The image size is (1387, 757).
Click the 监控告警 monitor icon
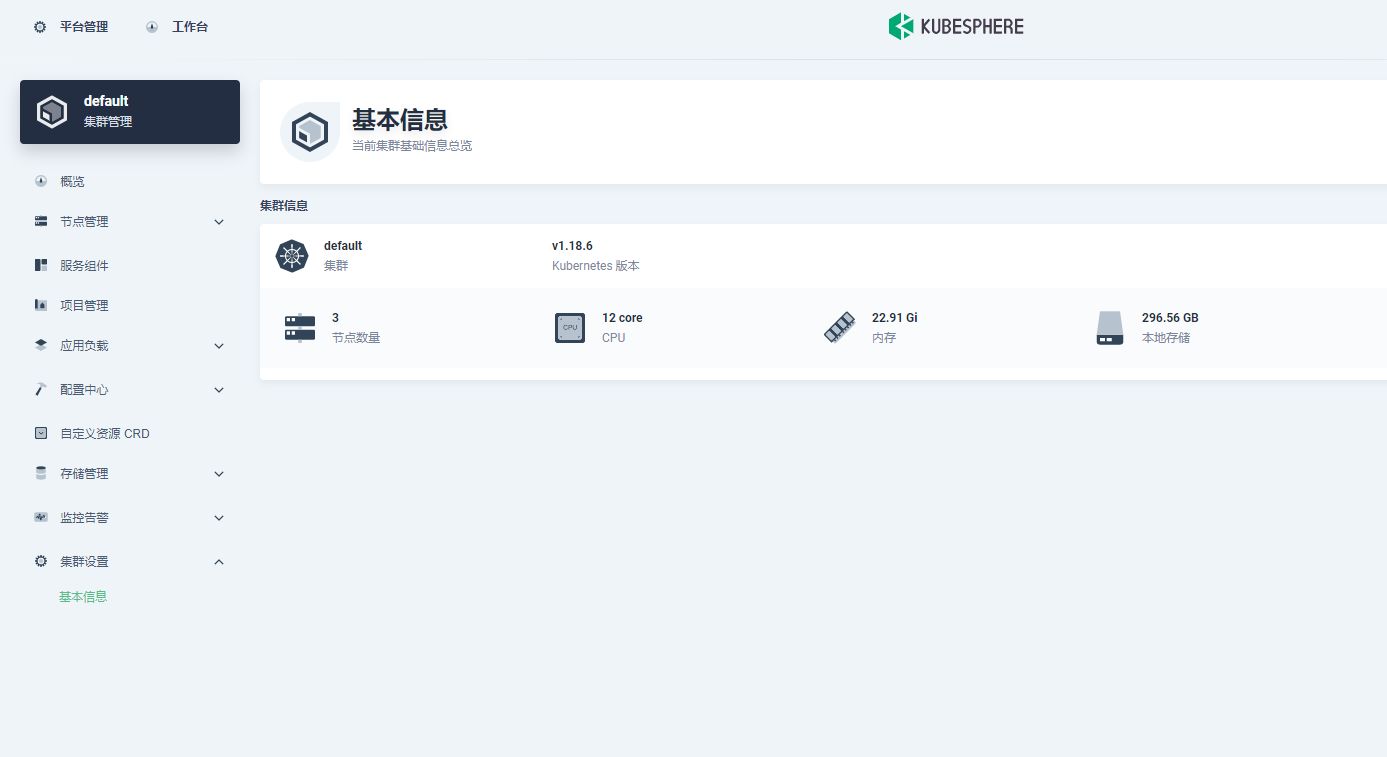[41, 518]
